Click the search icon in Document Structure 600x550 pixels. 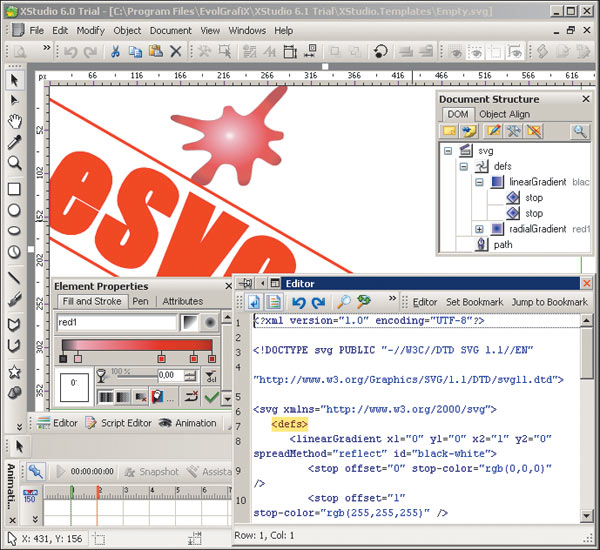[579, 132]
